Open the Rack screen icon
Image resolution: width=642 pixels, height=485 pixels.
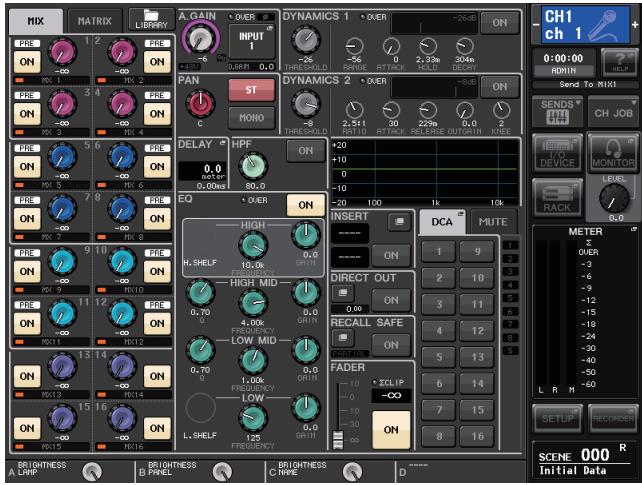tap(557, 198)
